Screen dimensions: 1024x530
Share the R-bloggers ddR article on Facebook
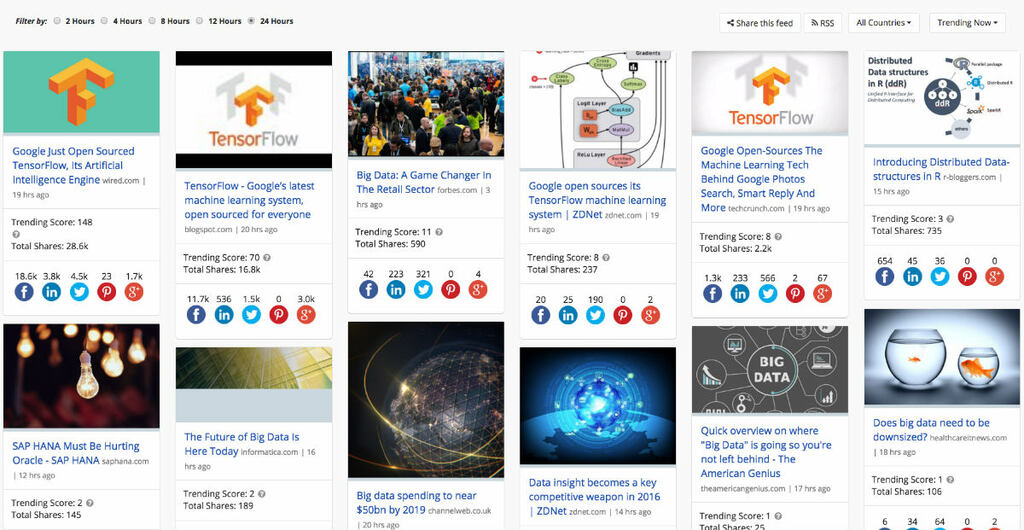[884, 276]
